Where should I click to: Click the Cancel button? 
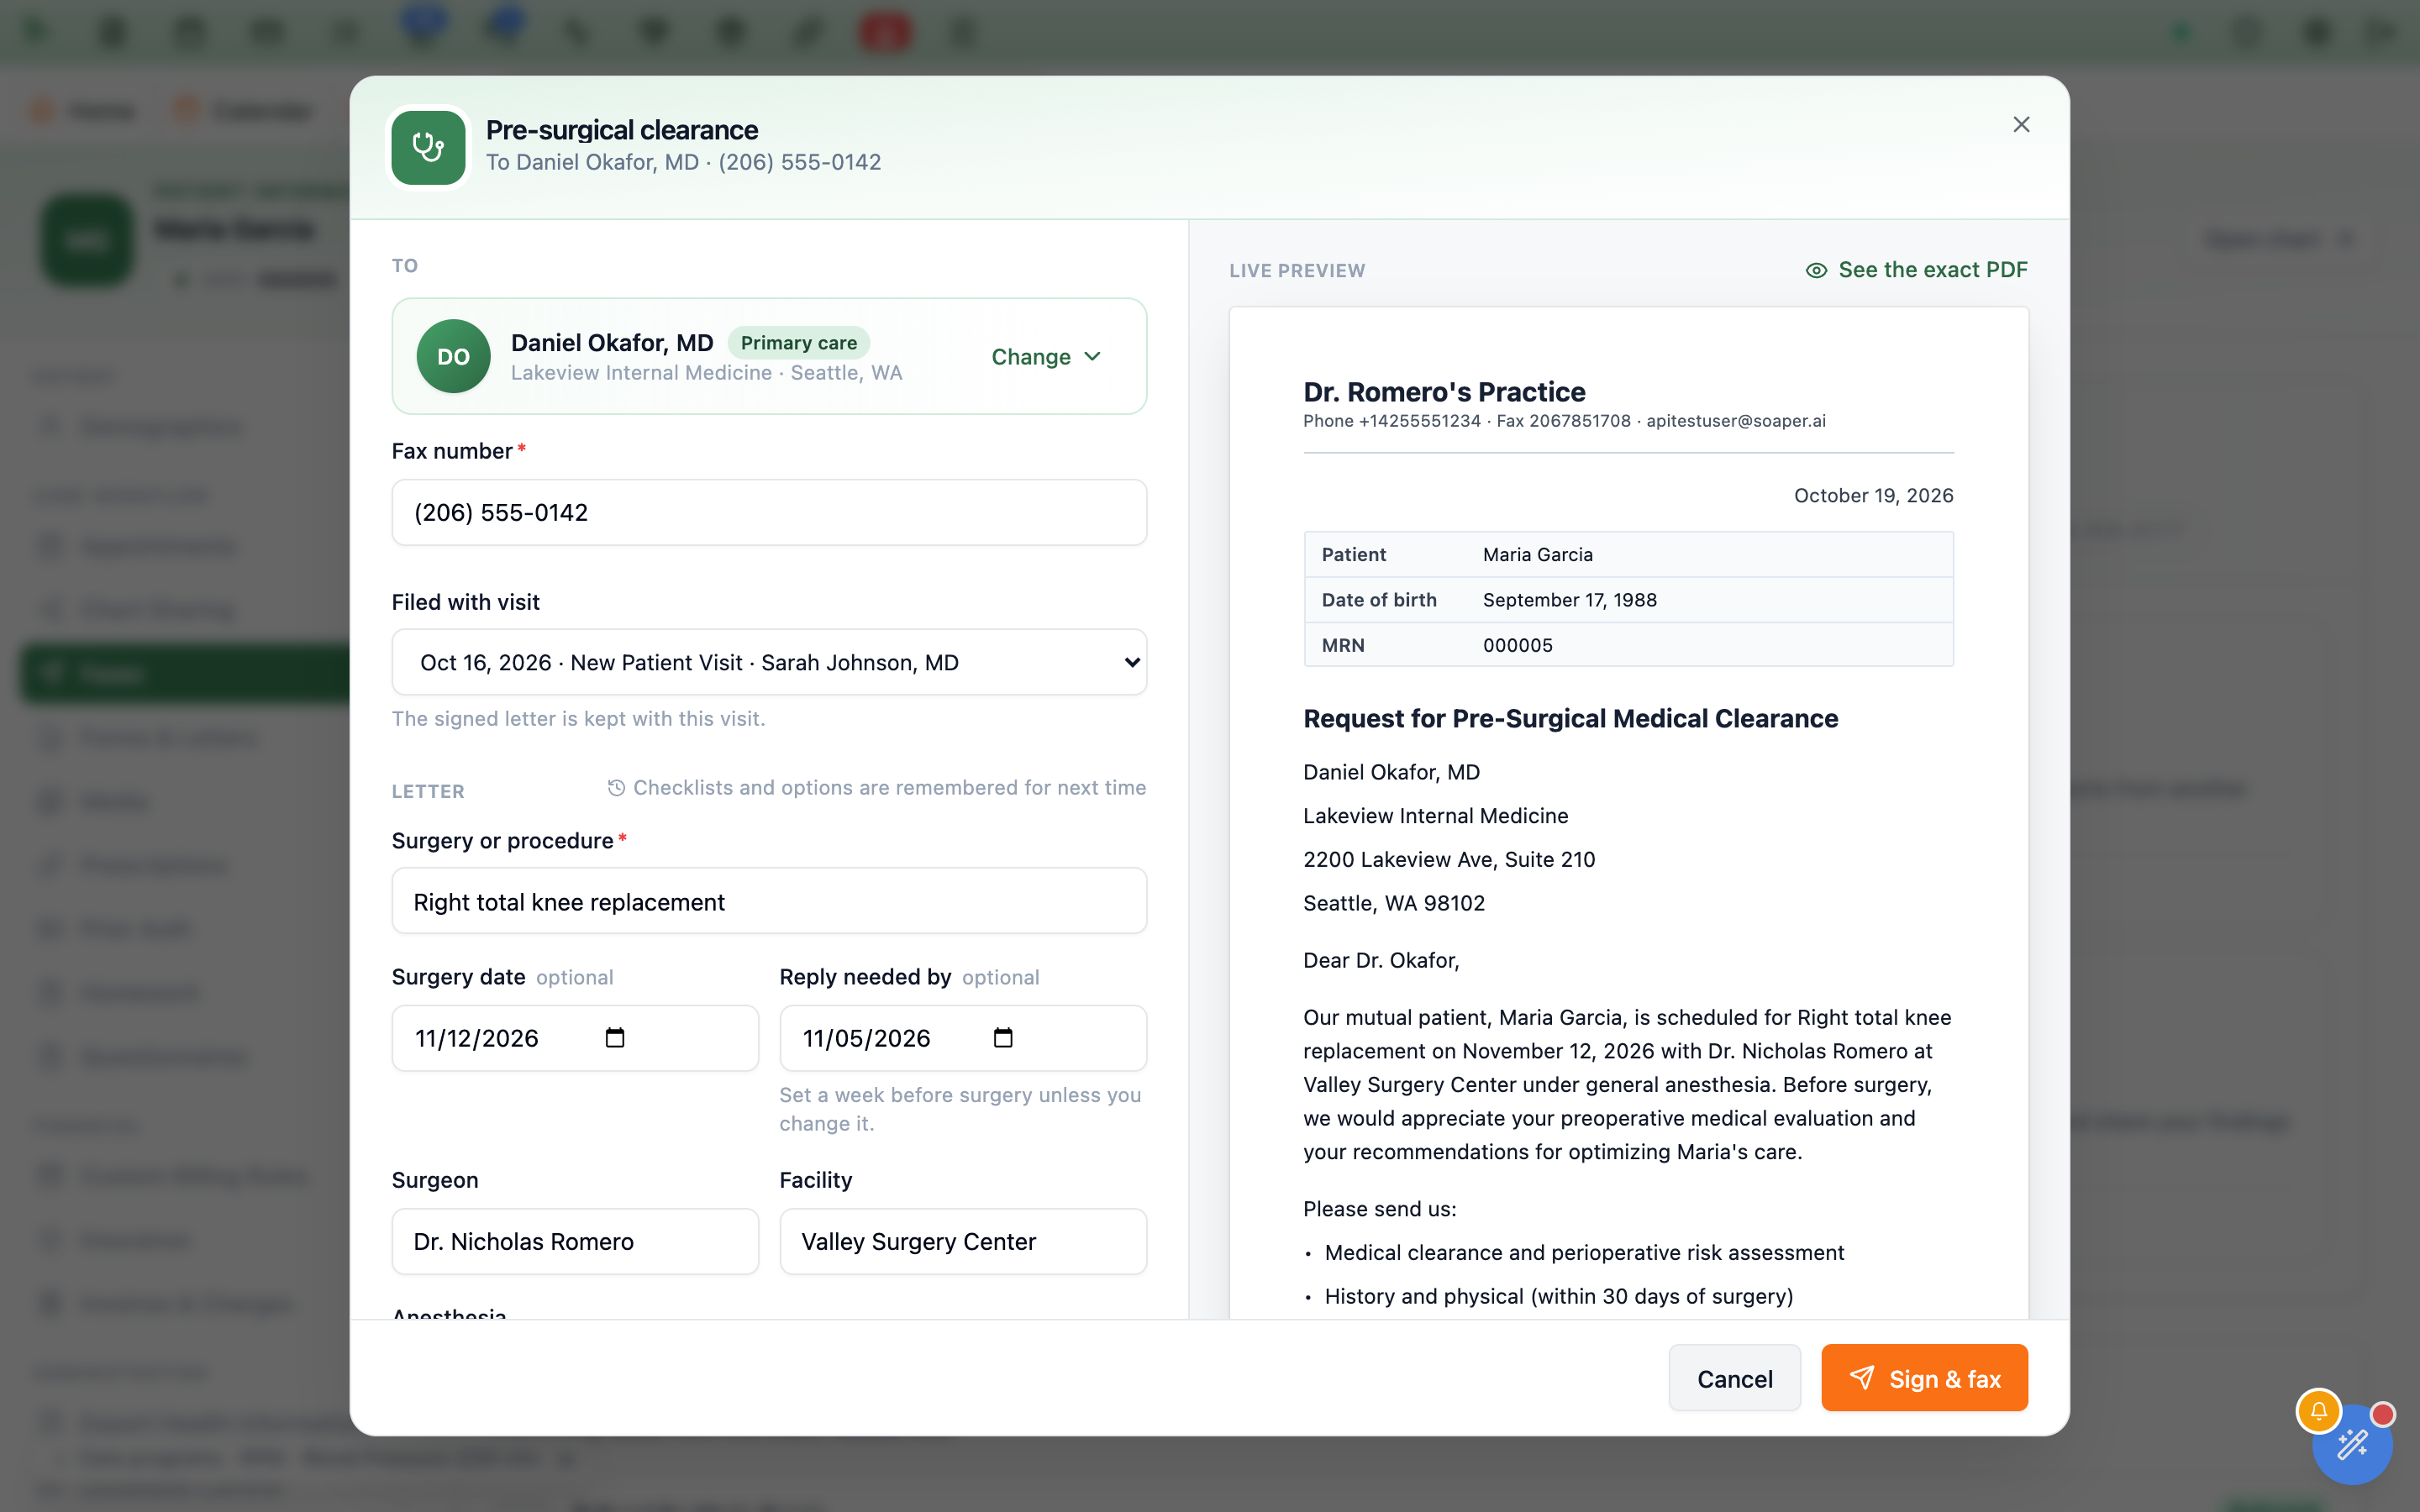(x=1734, y=1378)
